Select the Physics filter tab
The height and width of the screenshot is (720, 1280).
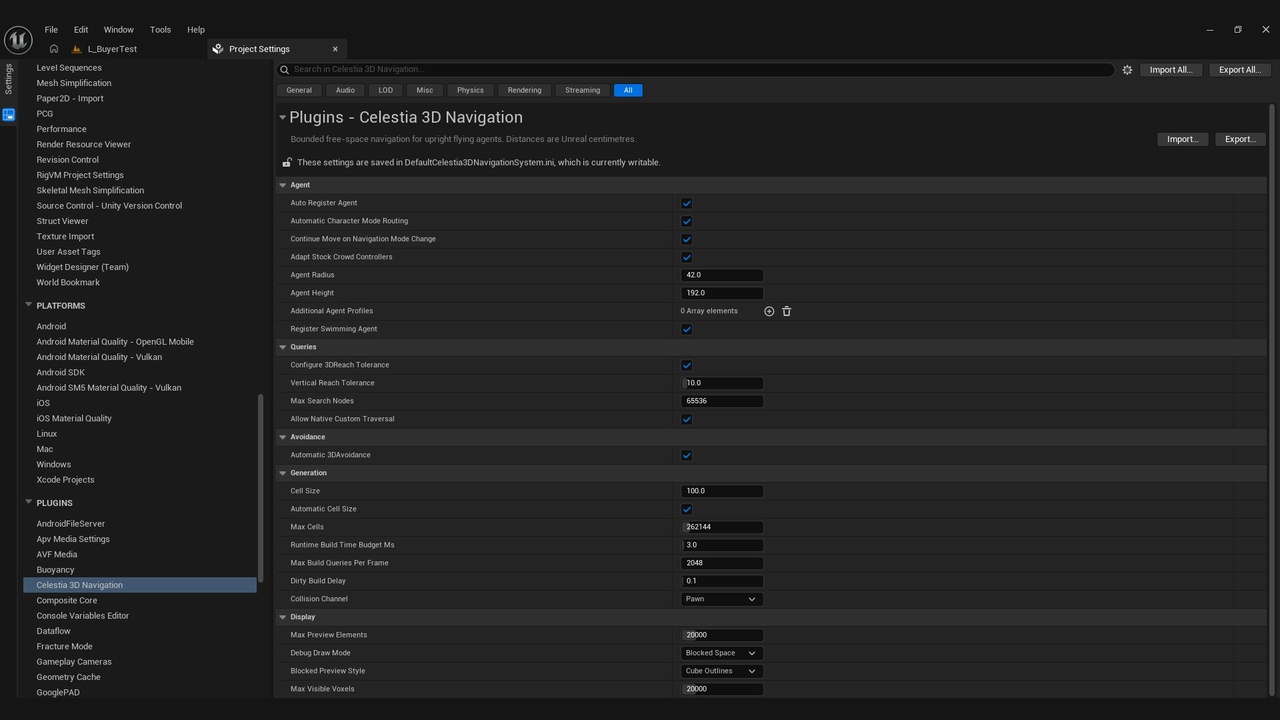click(x=470, y=90)
